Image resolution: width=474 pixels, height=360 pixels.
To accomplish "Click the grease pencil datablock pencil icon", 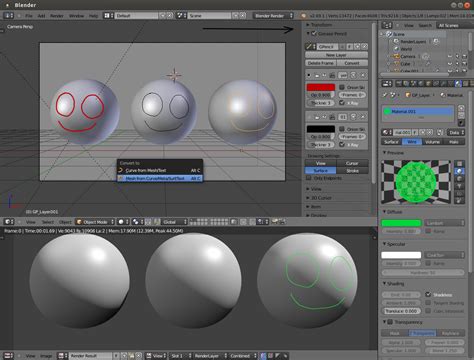I will point(310,47).
